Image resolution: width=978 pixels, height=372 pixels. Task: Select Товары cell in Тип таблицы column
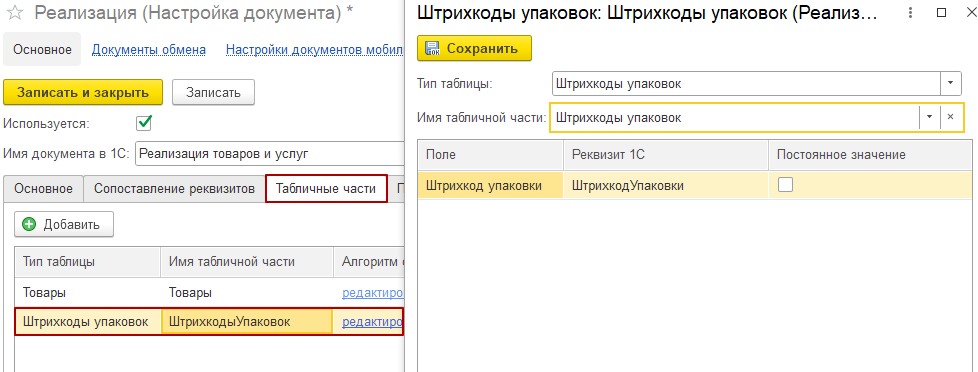click(x=88, y=293)
